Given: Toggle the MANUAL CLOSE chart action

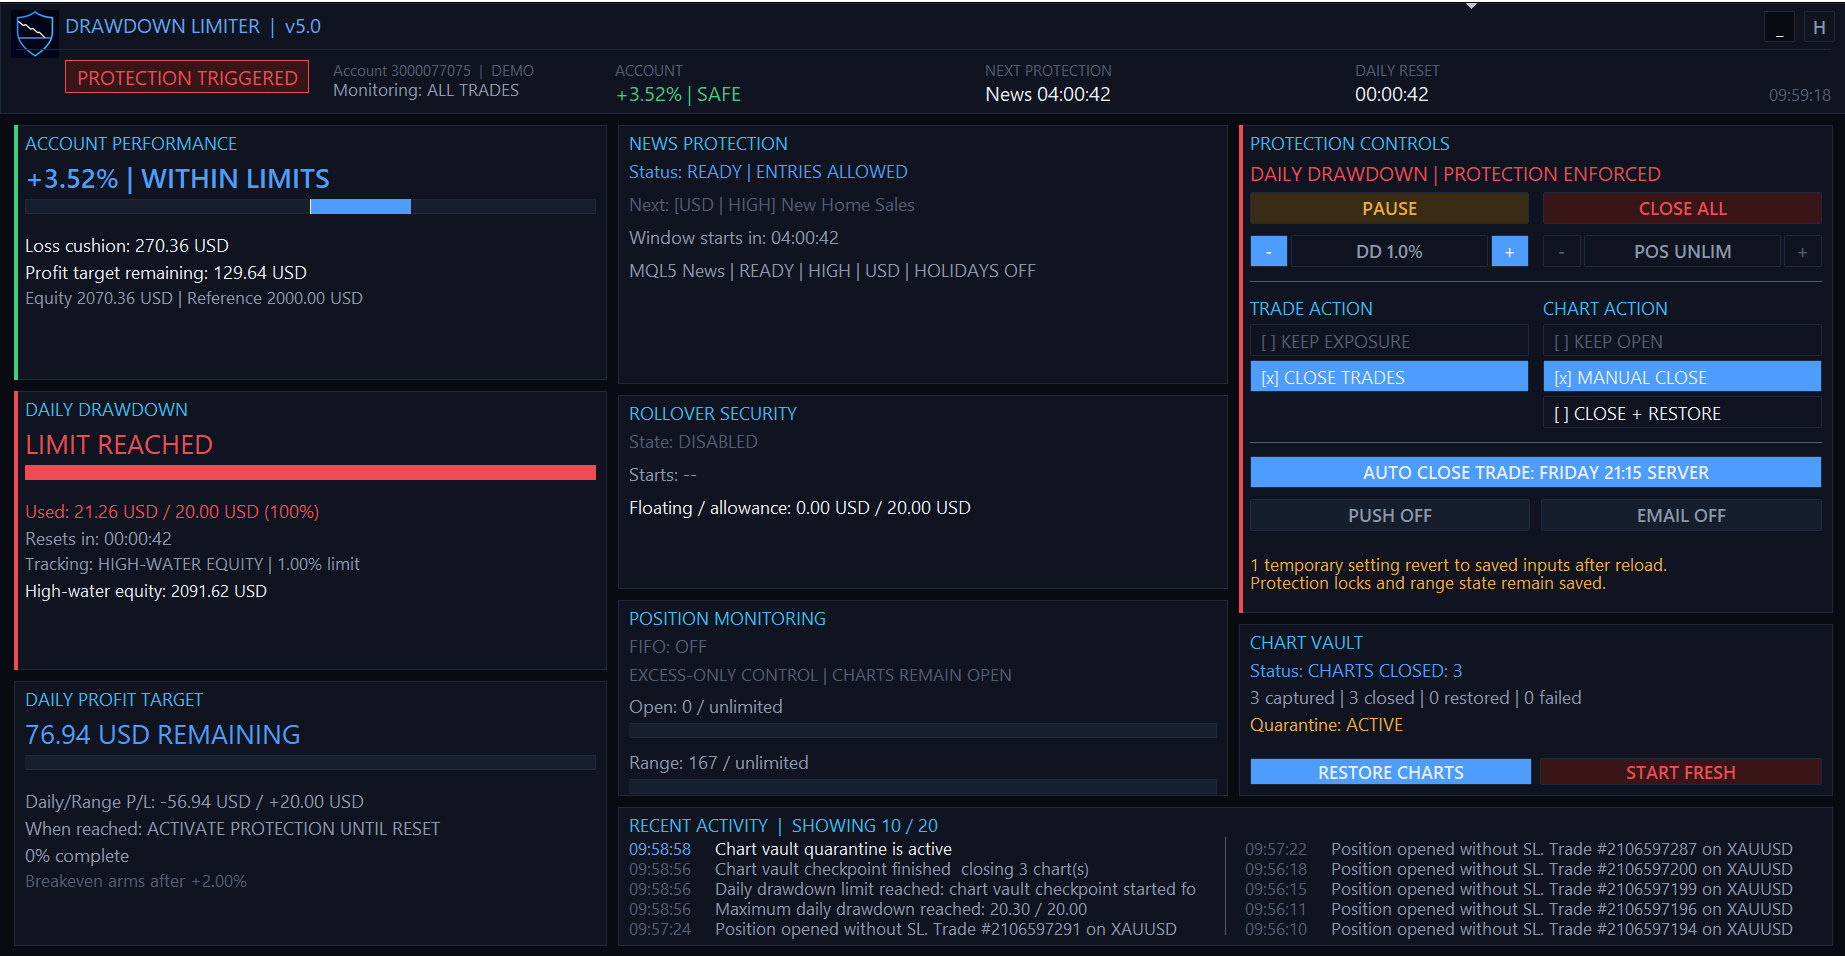Looking at the screenshot, I should point(1683,378).
